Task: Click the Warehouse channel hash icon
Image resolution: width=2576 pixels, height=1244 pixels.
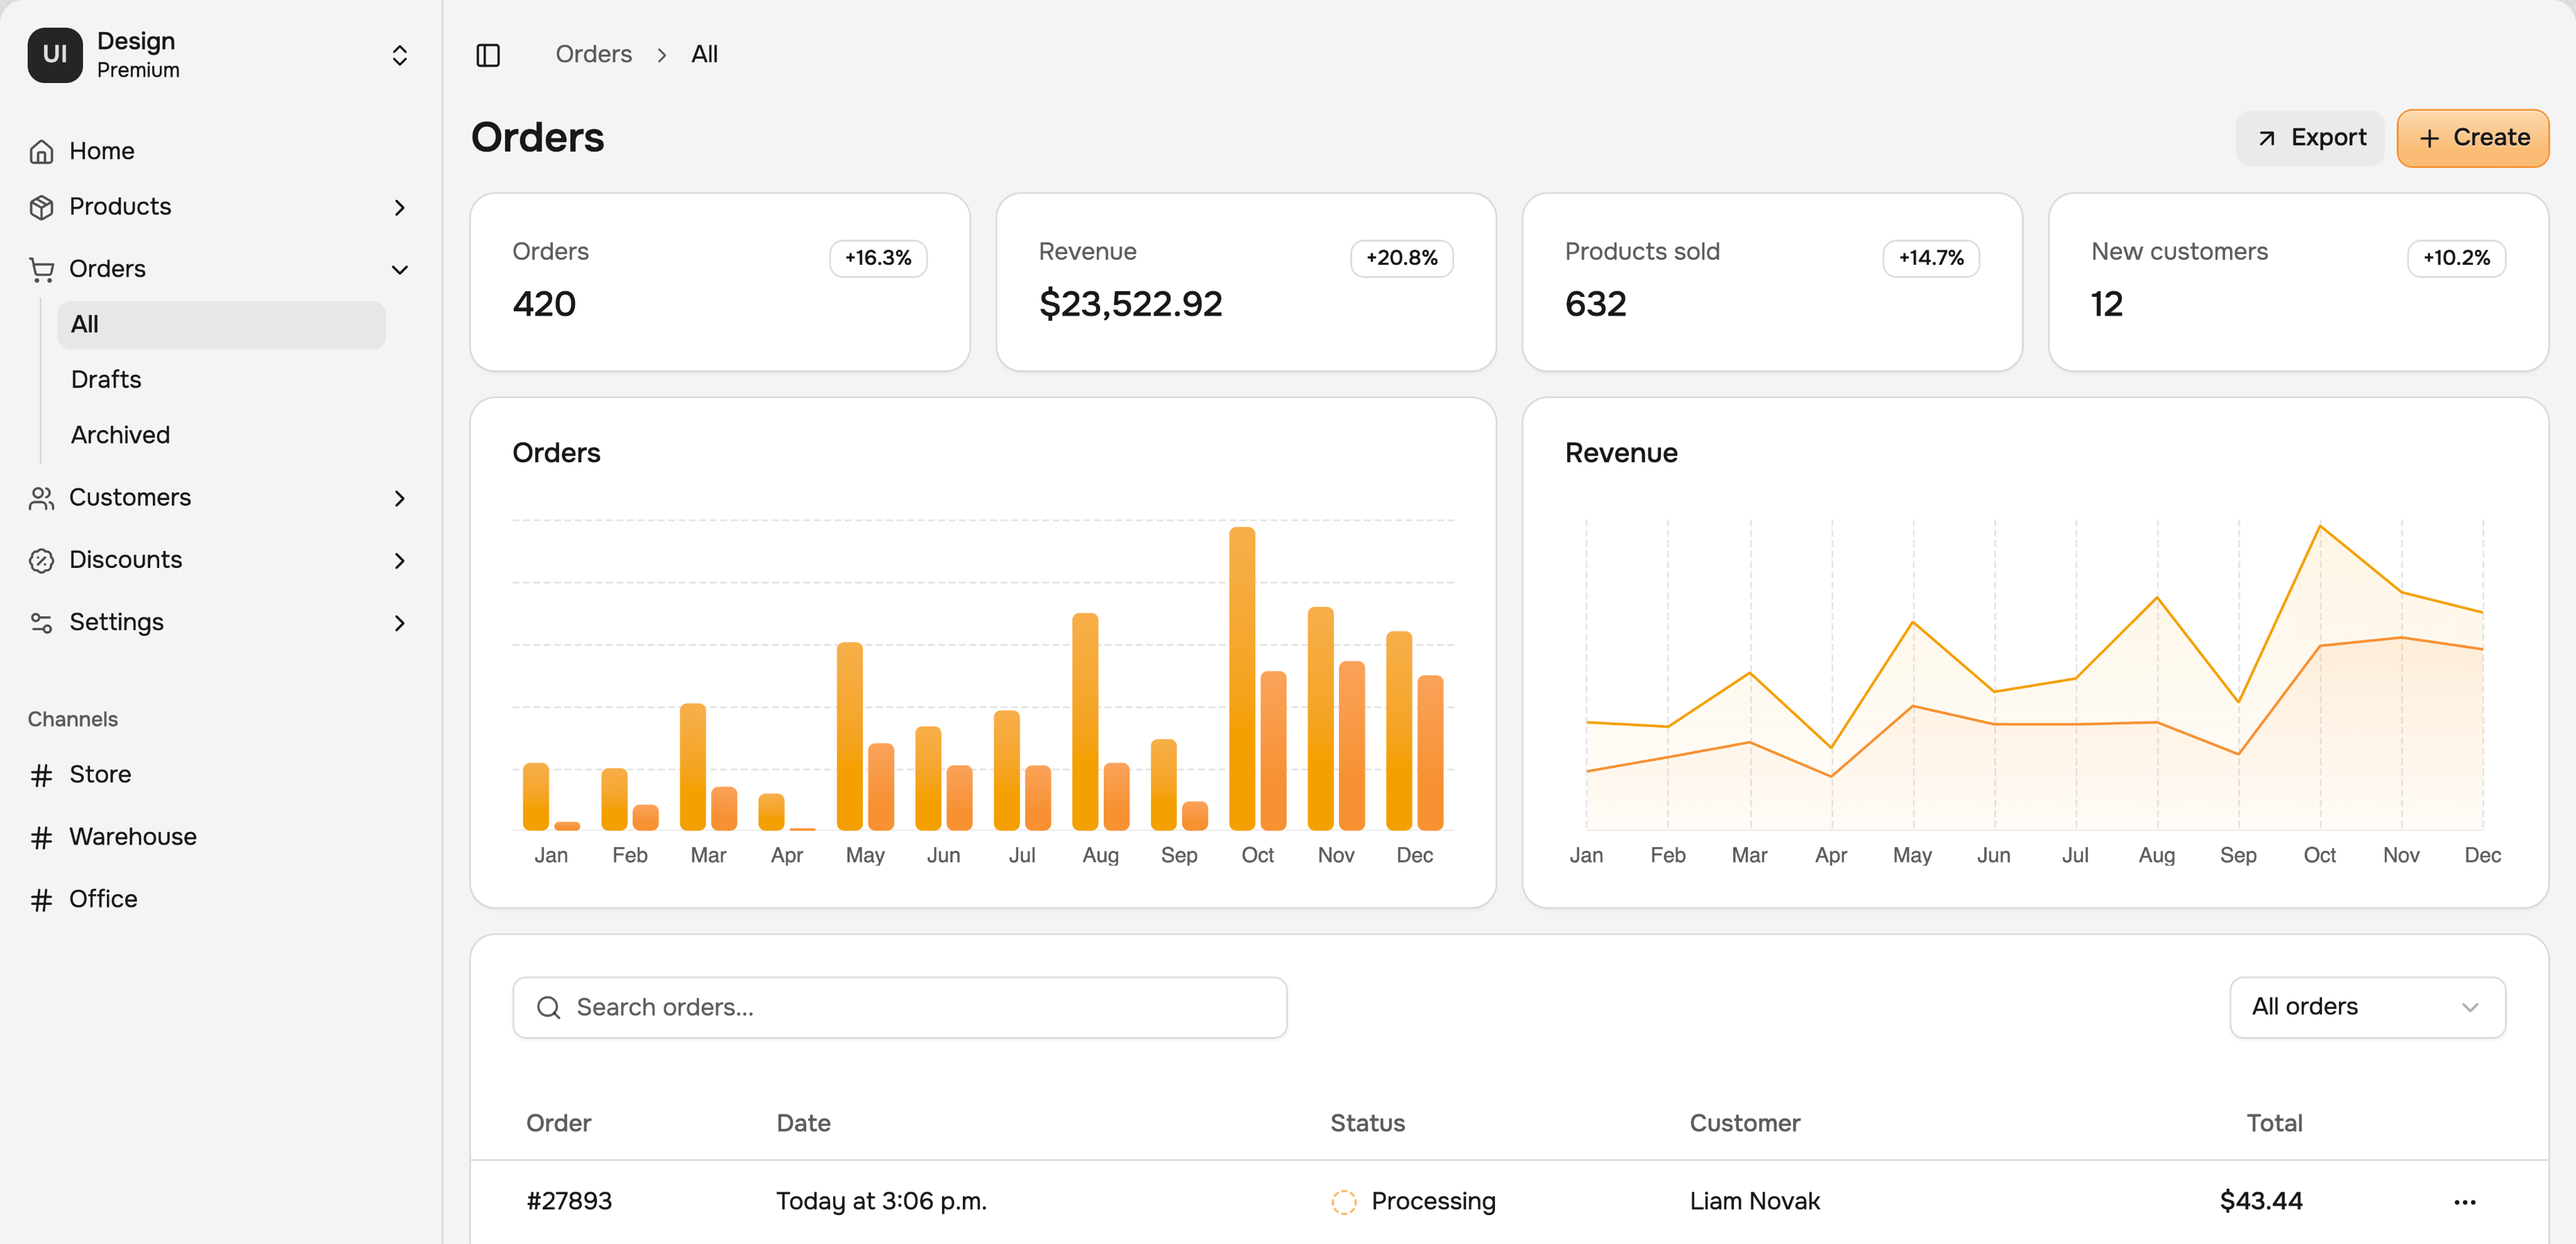Action: coord(41,837)
